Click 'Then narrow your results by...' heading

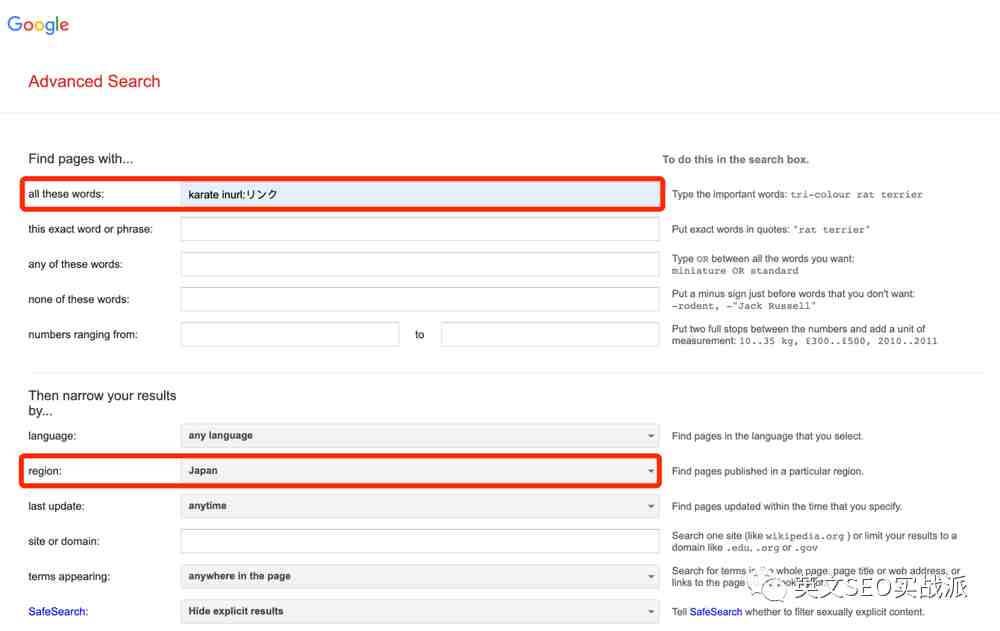coord(102,403)
